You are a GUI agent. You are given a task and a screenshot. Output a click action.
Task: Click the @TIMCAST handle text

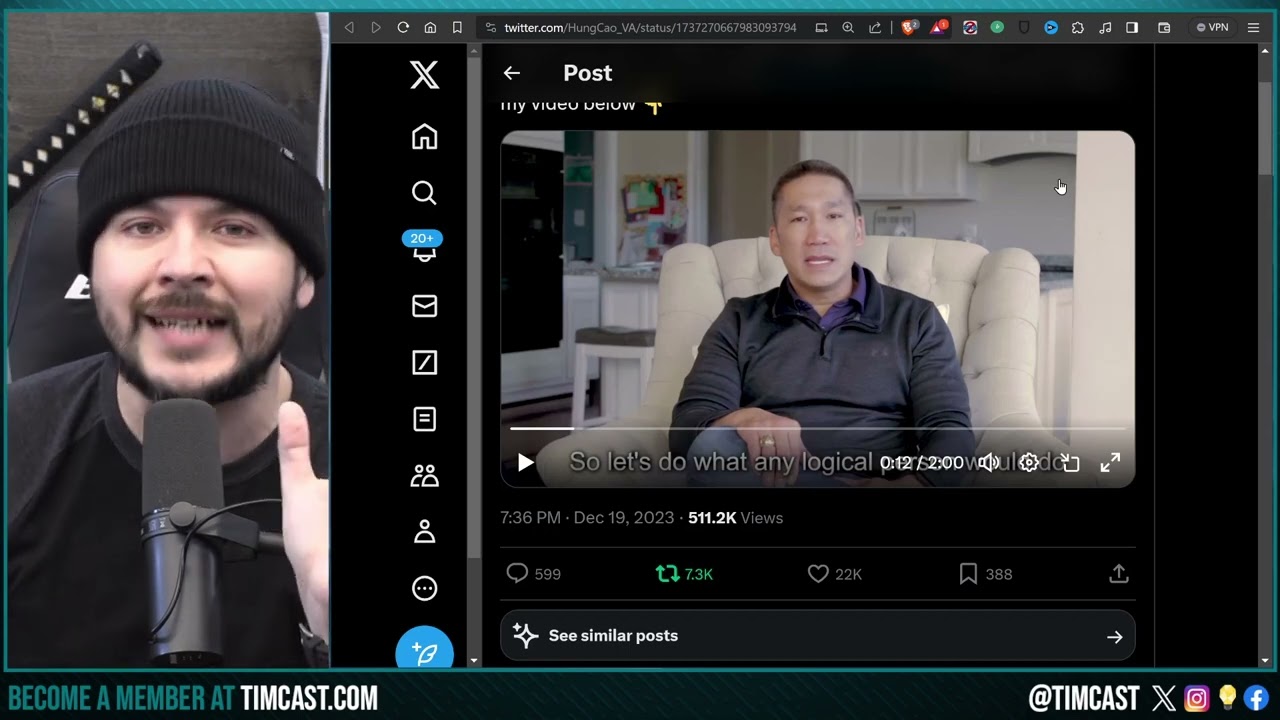point(1084,698)
